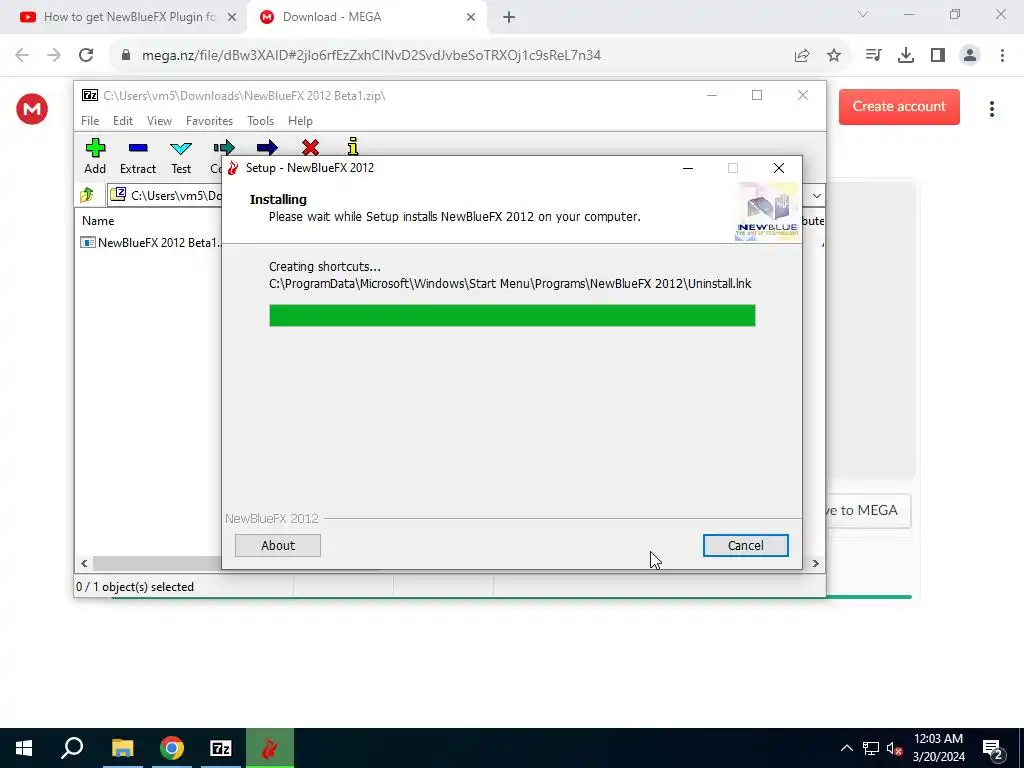1024x768 pixels.
Task: Open Chrome's three-dot menu
Action: tap(1002, 56)
